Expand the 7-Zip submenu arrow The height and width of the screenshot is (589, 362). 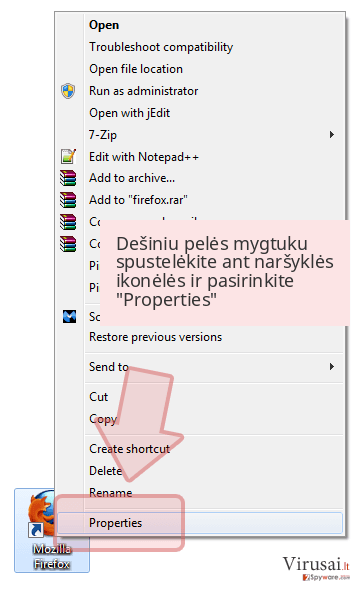(332, 134)
